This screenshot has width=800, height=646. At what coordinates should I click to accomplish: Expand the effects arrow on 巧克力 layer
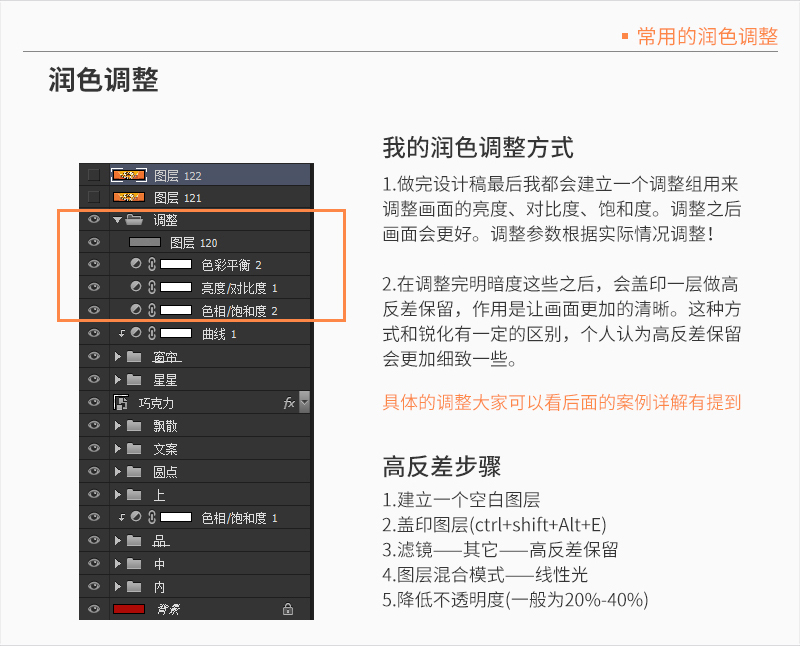tap(304, 403)
